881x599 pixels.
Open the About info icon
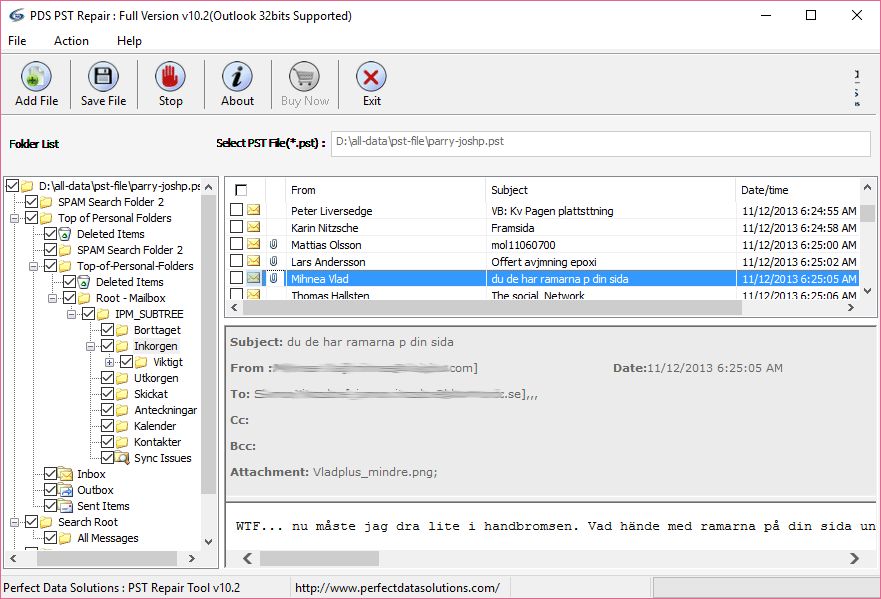tap(237, 77)
